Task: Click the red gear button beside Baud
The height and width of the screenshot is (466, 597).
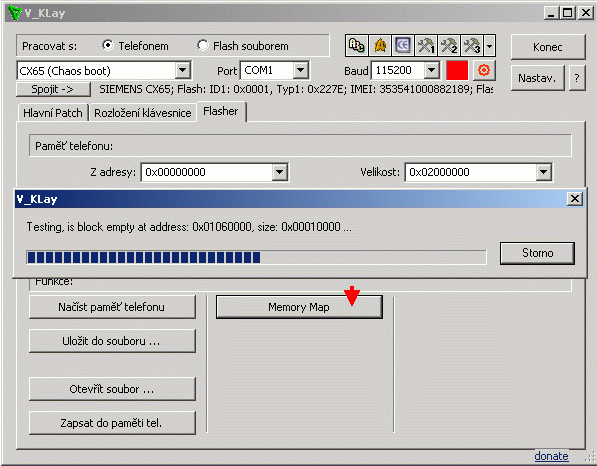Action: coord(484,70)
